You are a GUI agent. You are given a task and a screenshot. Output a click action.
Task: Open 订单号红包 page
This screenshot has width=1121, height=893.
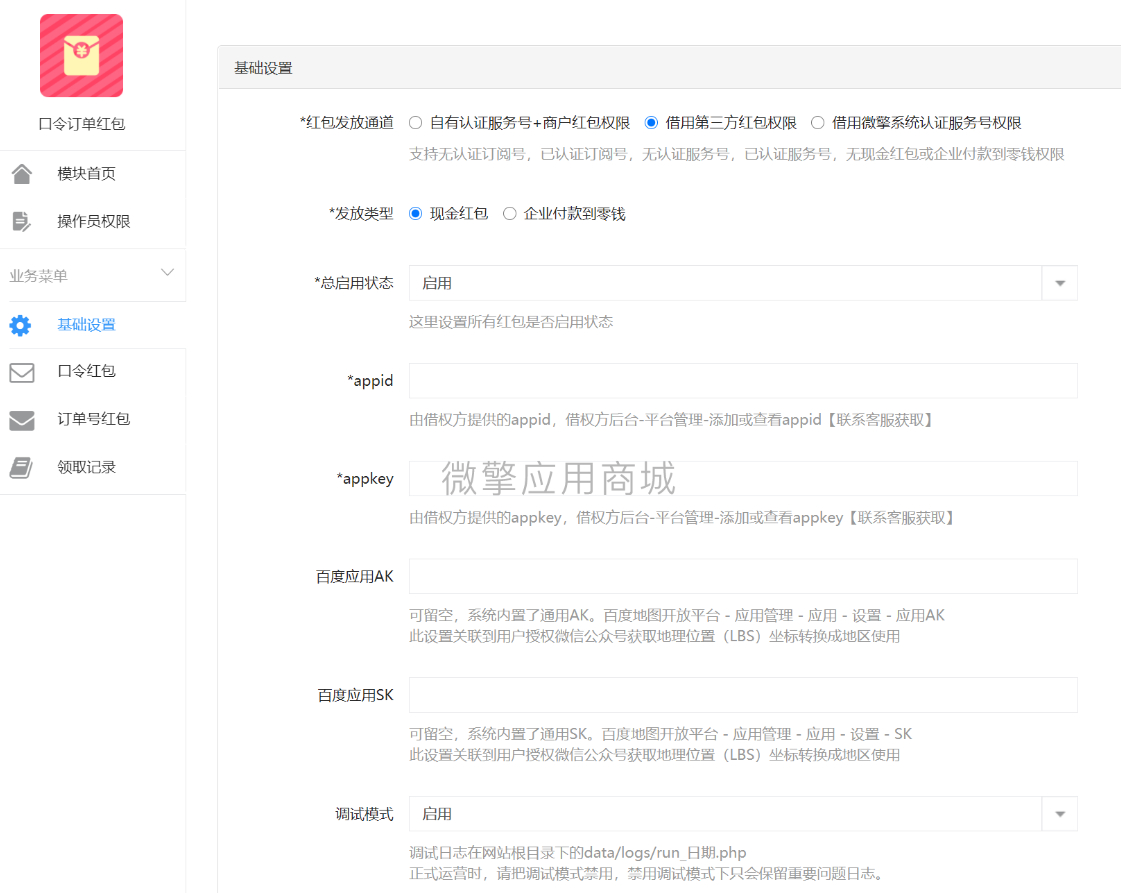click(93, 420)
